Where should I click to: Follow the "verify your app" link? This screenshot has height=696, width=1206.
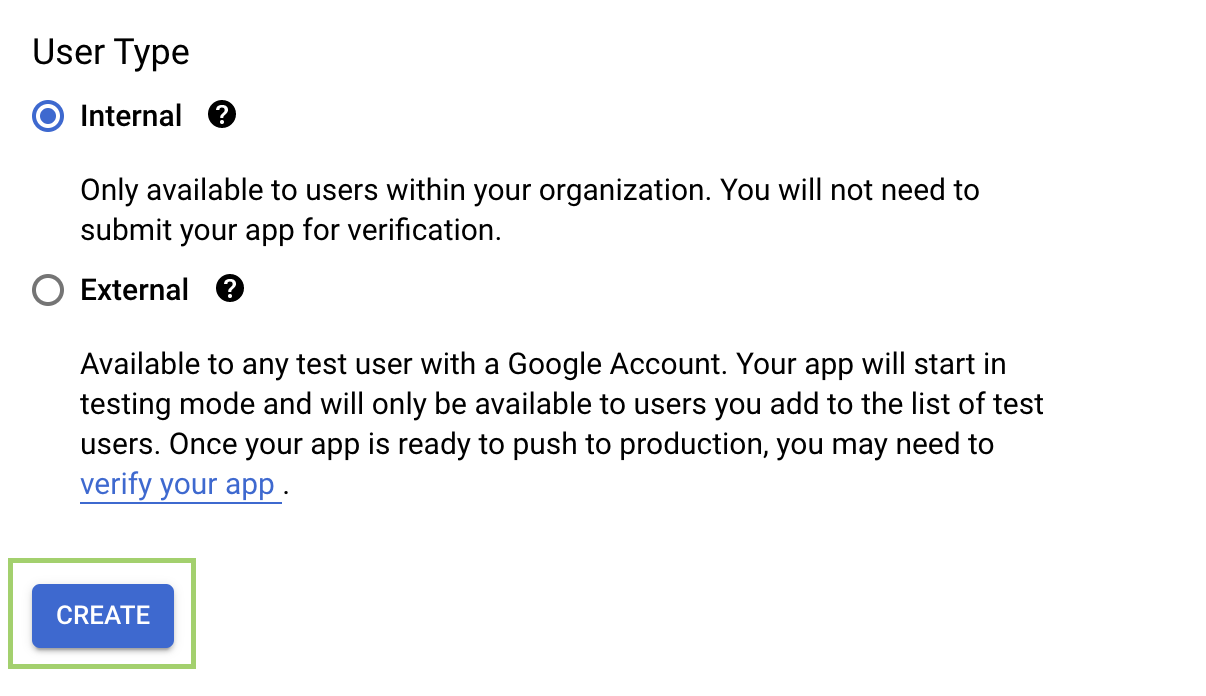click(x=178, y=485)
